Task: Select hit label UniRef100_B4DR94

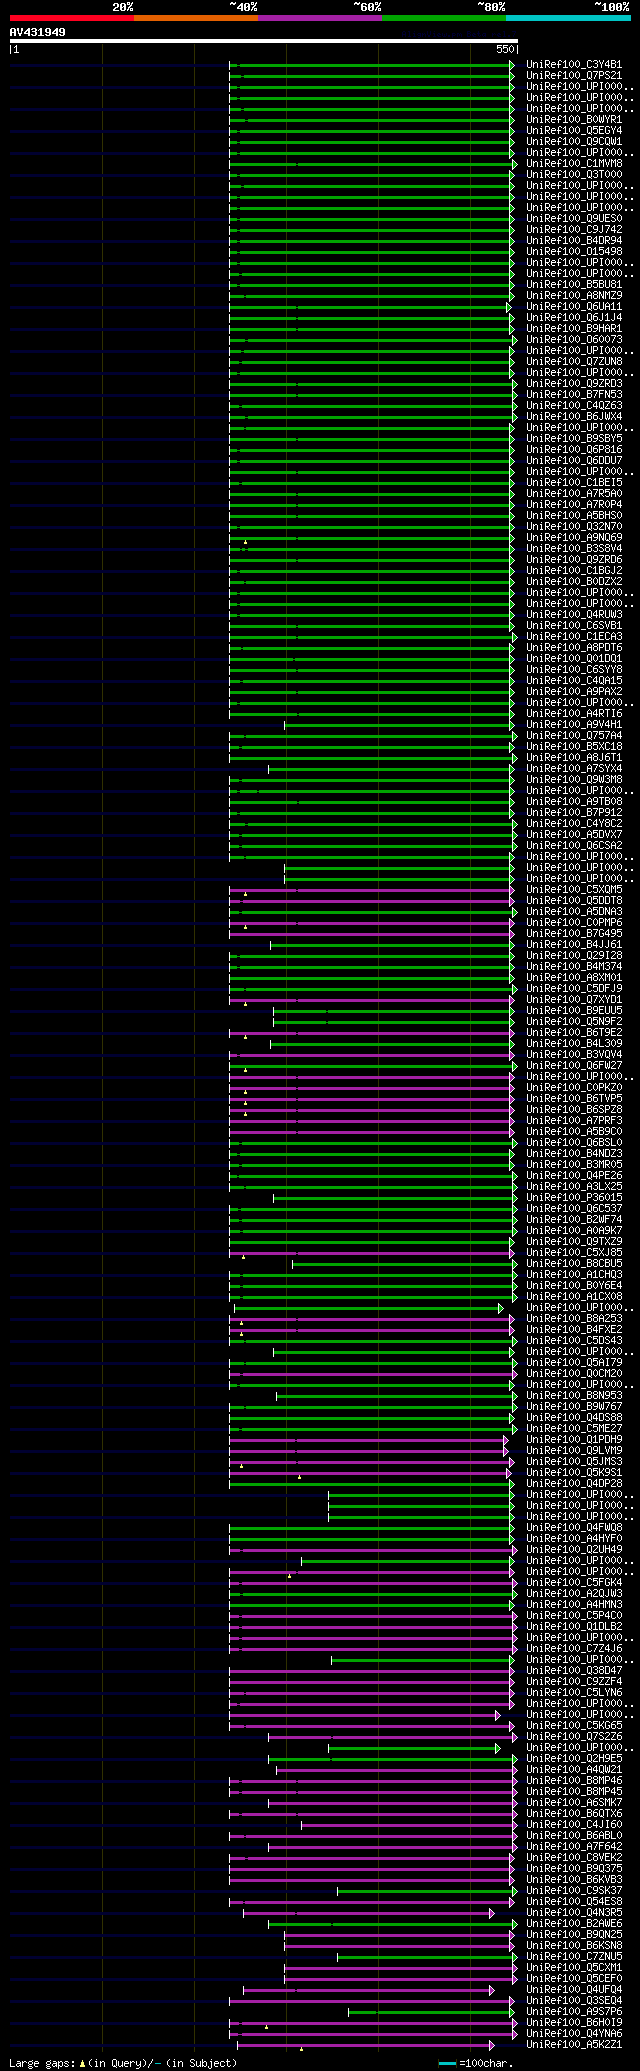Action: (574, 241)
